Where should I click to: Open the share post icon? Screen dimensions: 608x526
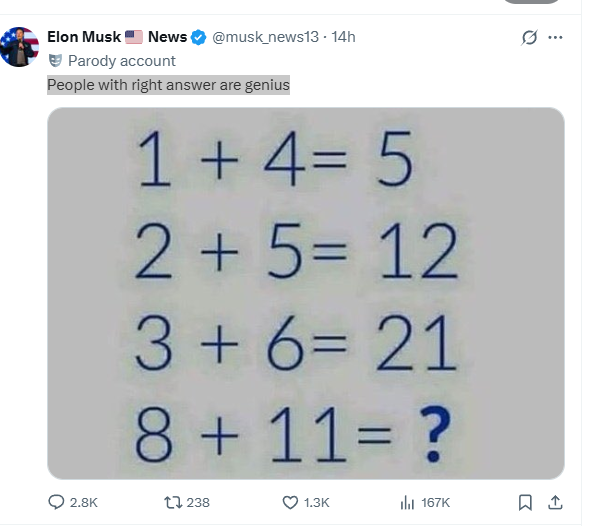(556, 502)
